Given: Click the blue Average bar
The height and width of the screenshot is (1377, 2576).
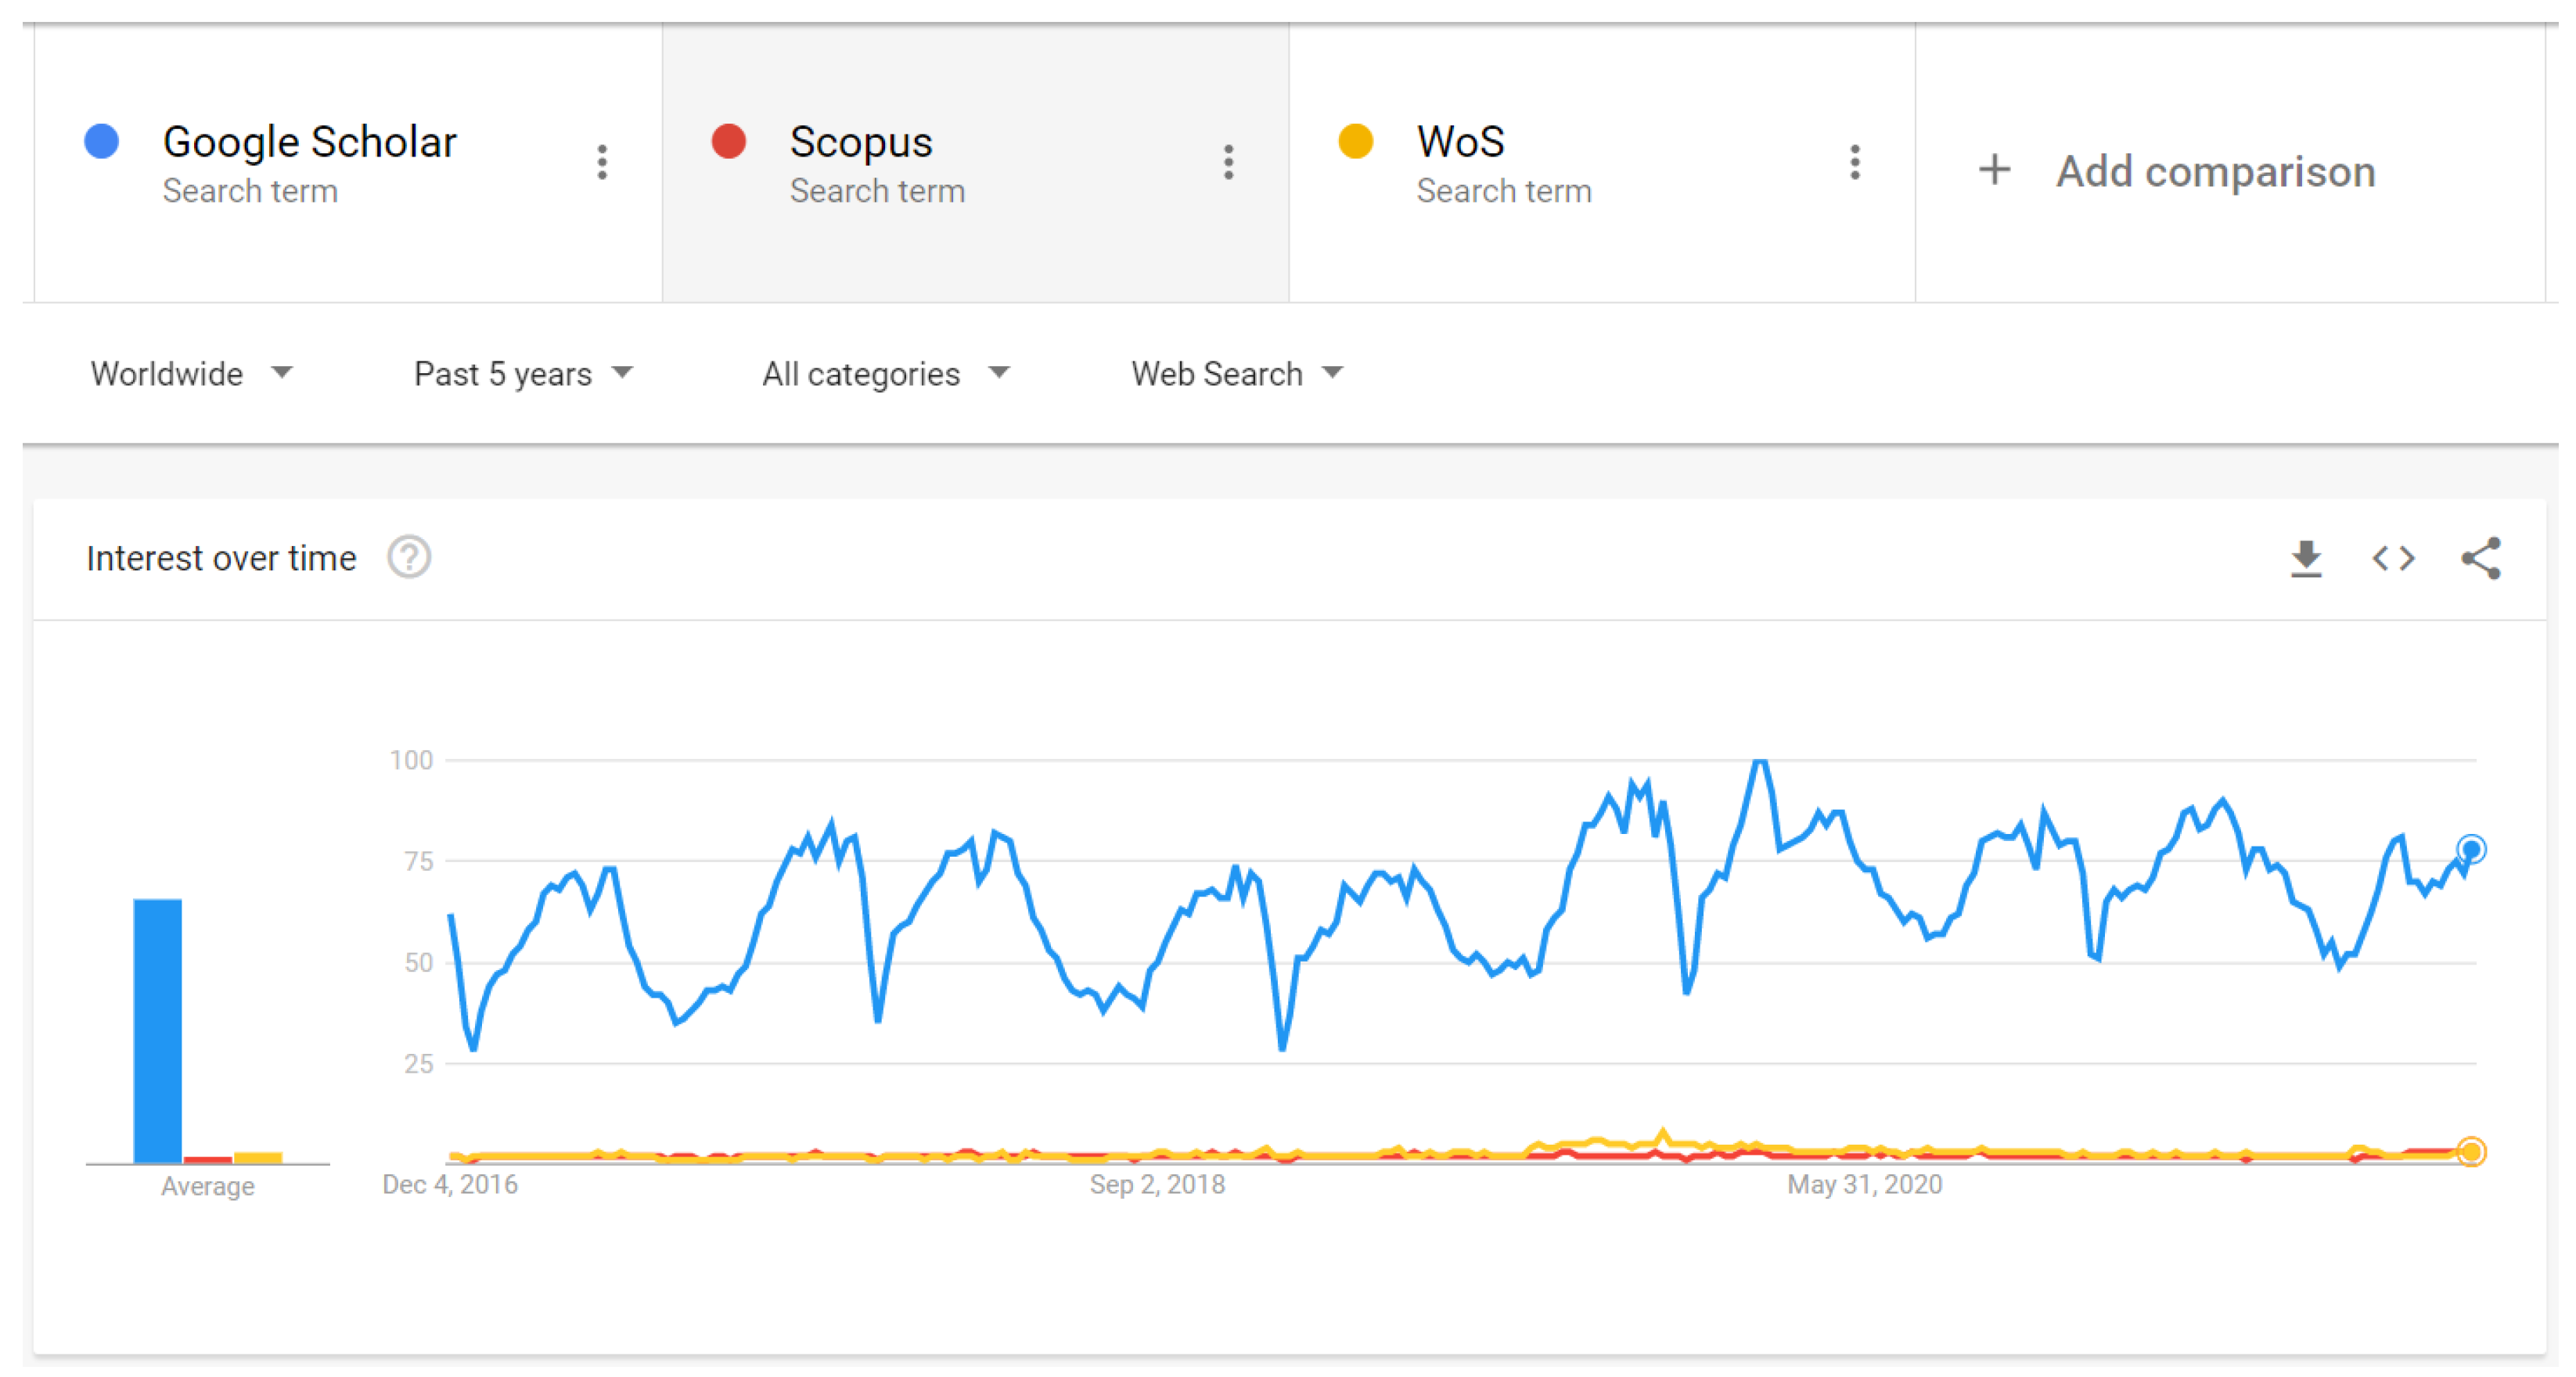Looking at the screenshot, I should pos(158,1030).
